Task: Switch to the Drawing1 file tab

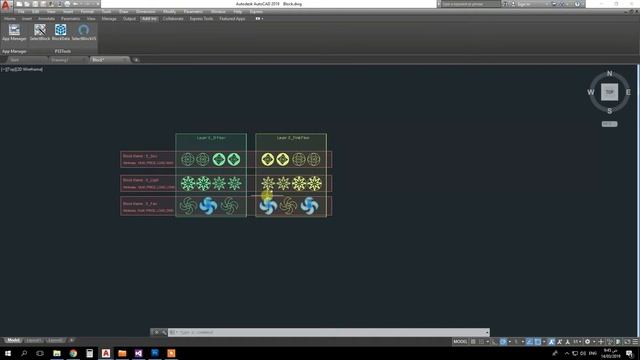Action: [68, 60]
